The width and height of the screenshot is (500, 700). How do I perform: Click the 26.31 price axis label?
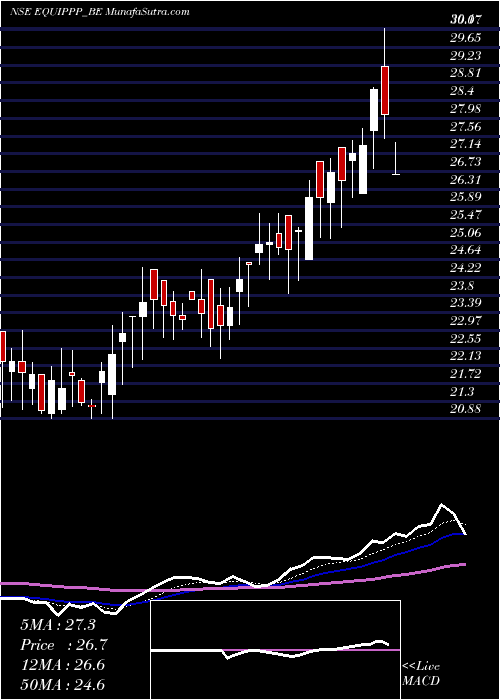click(x=465, y=179)
